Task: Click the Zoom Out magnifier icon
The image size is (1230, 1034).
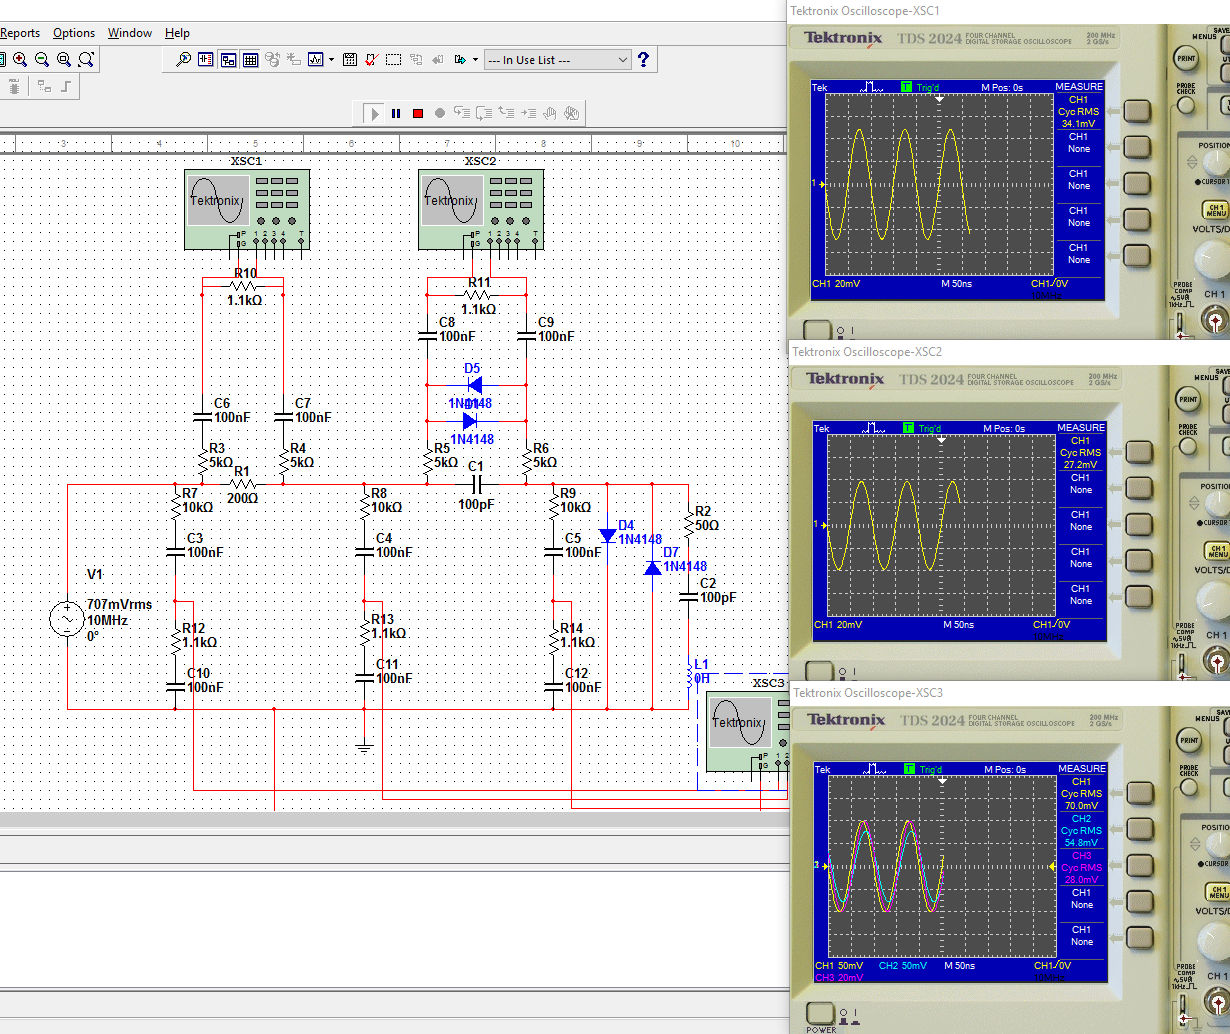Action: click(42, 60)
